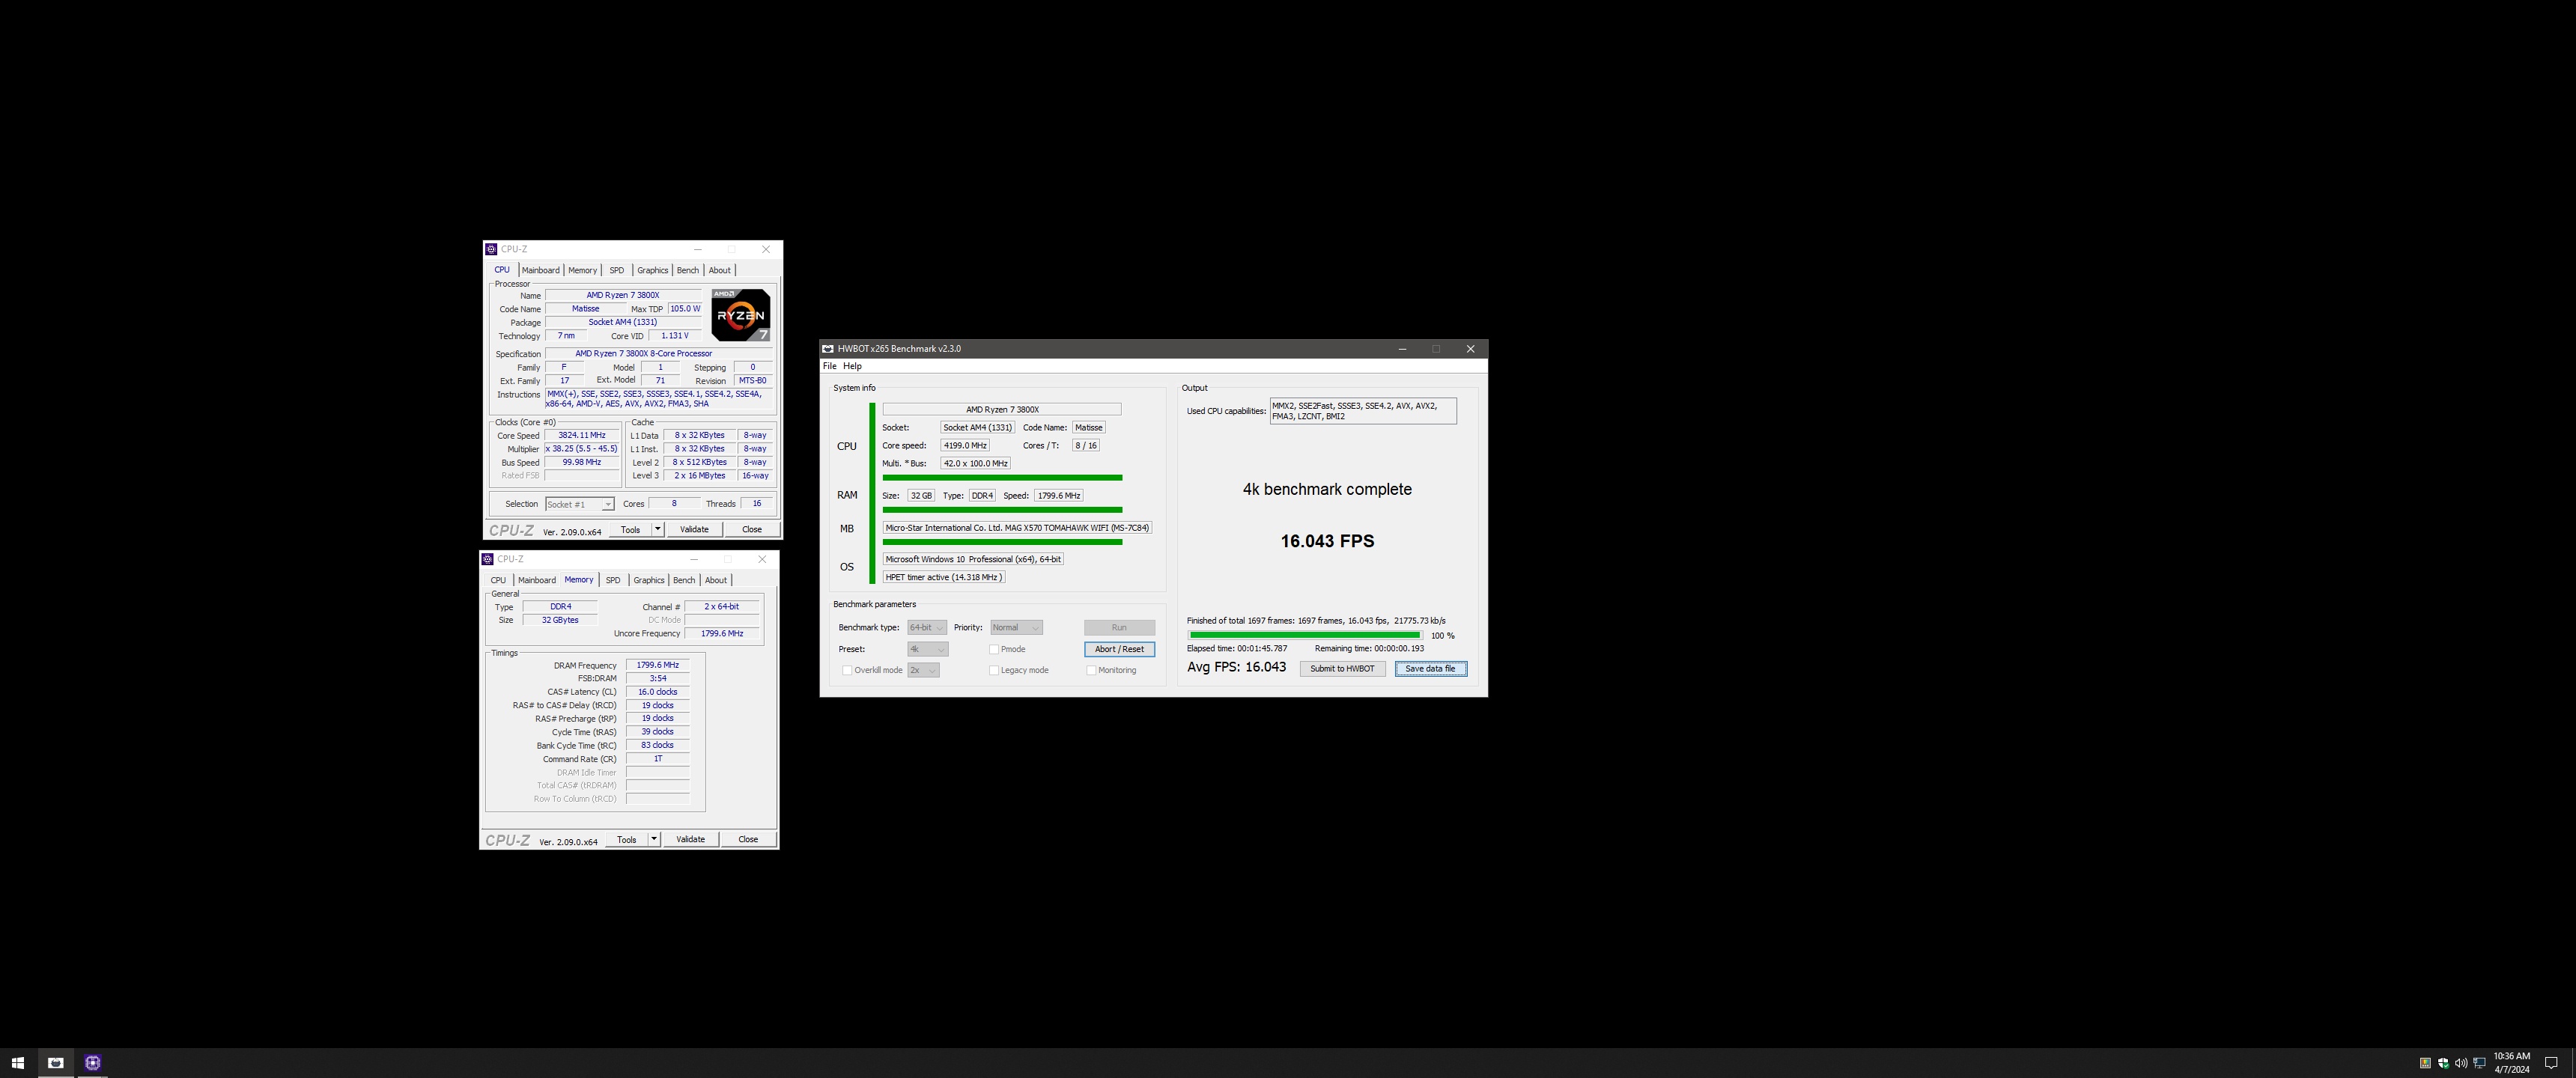The image size is (2576, 1078).
Task: Open SPD tab in Memory CPU-Z window
Action: coord(613,580)
